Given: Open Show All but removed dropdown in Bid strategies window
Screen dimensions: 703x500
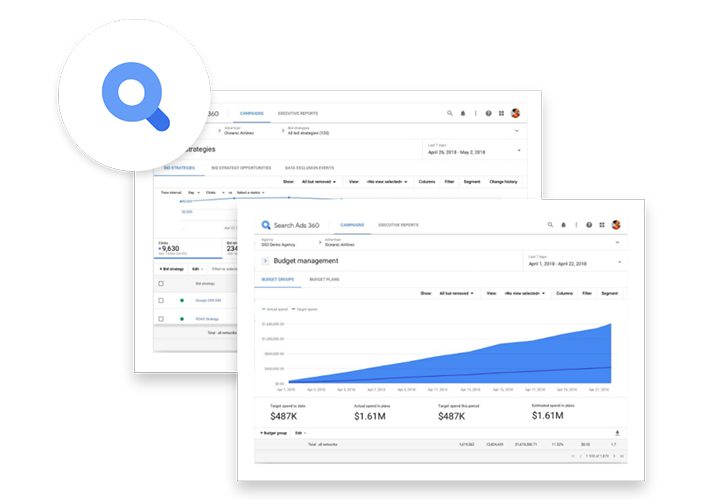Looking at the screenshot, I should (x=319, y=182).
